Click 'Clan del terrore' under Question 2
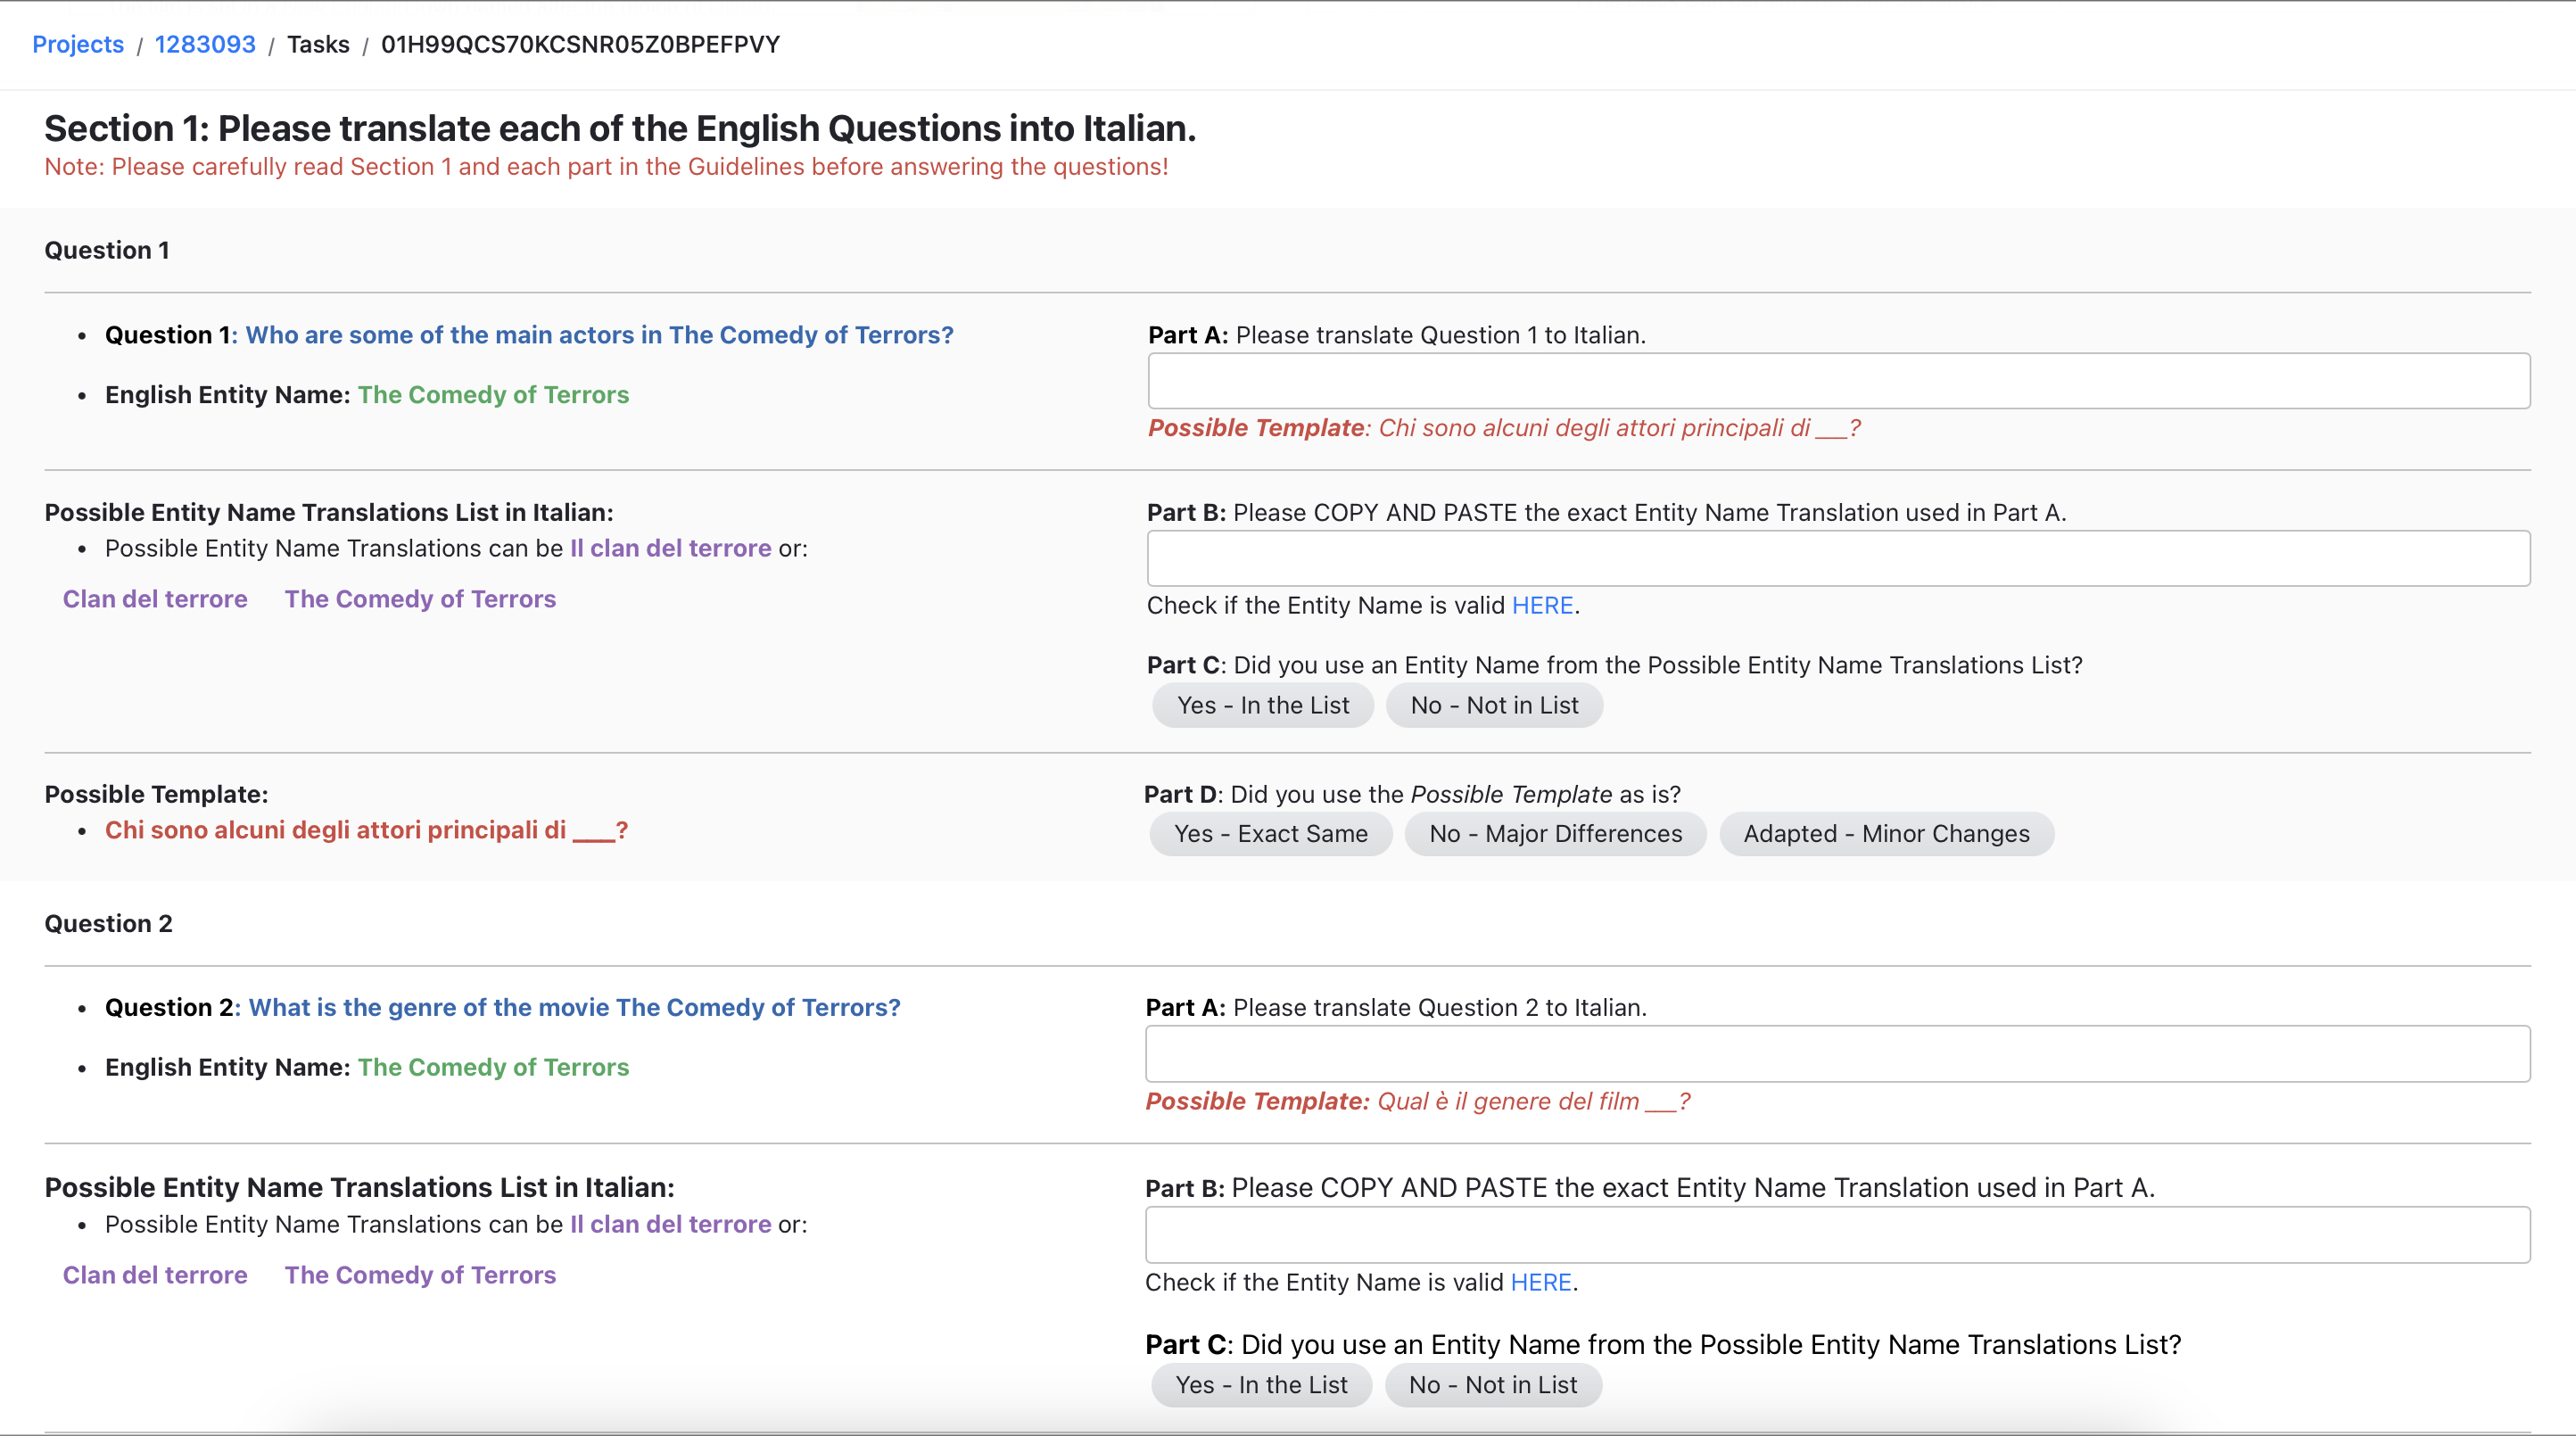This screenshot has height=1436, width=2576. click(155, 1275)
